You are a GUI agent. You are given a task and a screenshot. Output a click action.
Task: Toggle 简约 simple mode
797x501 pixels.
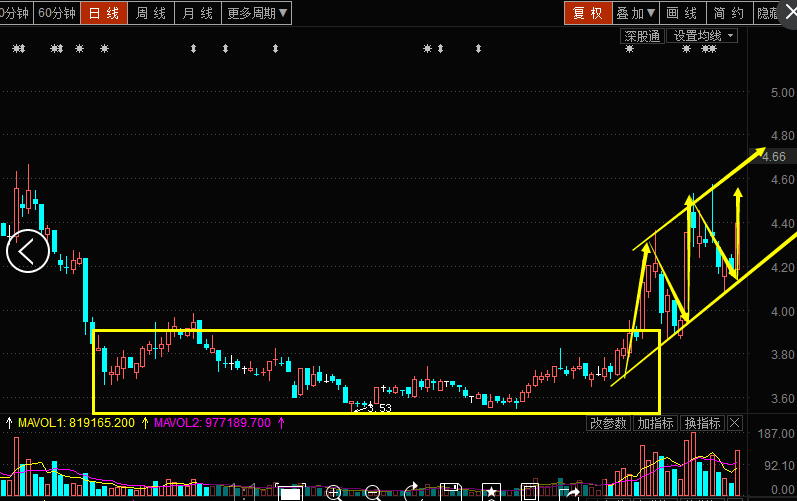[x=728, y=13]
